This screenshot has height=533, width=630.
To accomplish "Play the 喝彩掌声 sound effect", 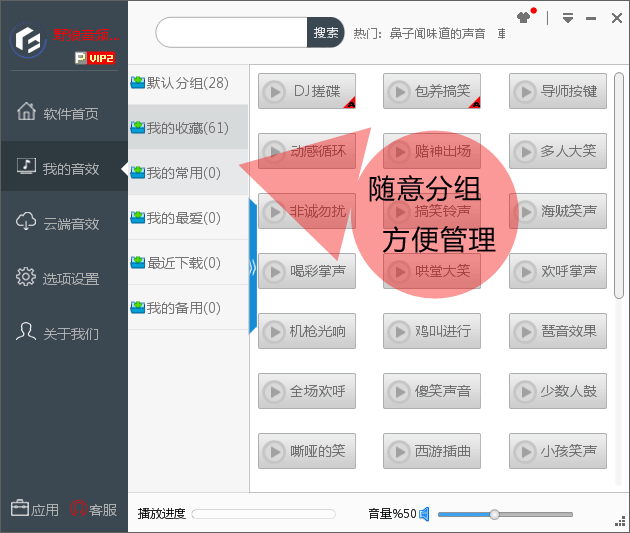I will [x=307, y=271].
